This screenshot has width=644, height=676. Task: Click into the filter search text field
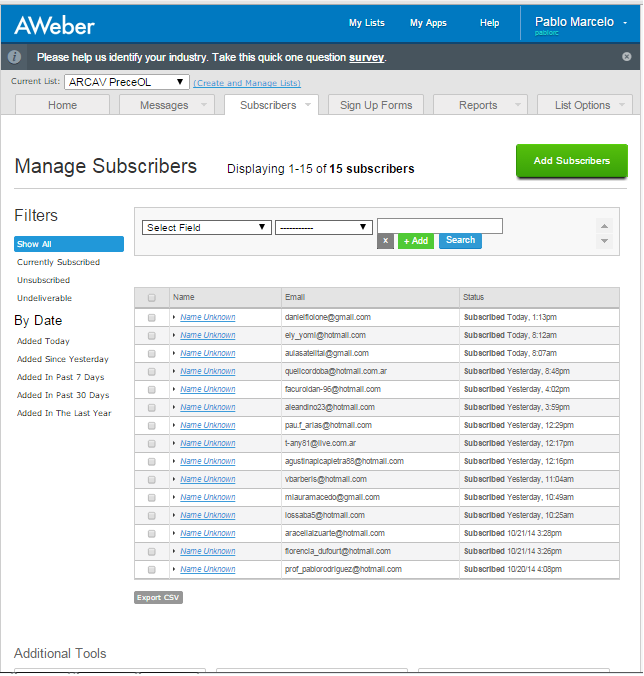(x=440, y=226)
